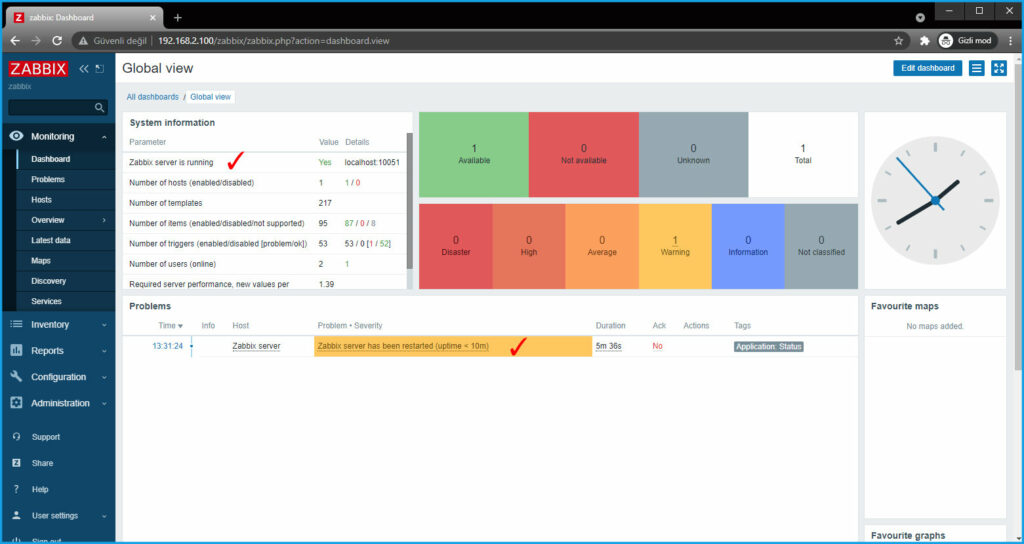The image size is (1024, 544).
Task: Click the search magnifier icon in sidebar
Action: click(x=99, y=108)
